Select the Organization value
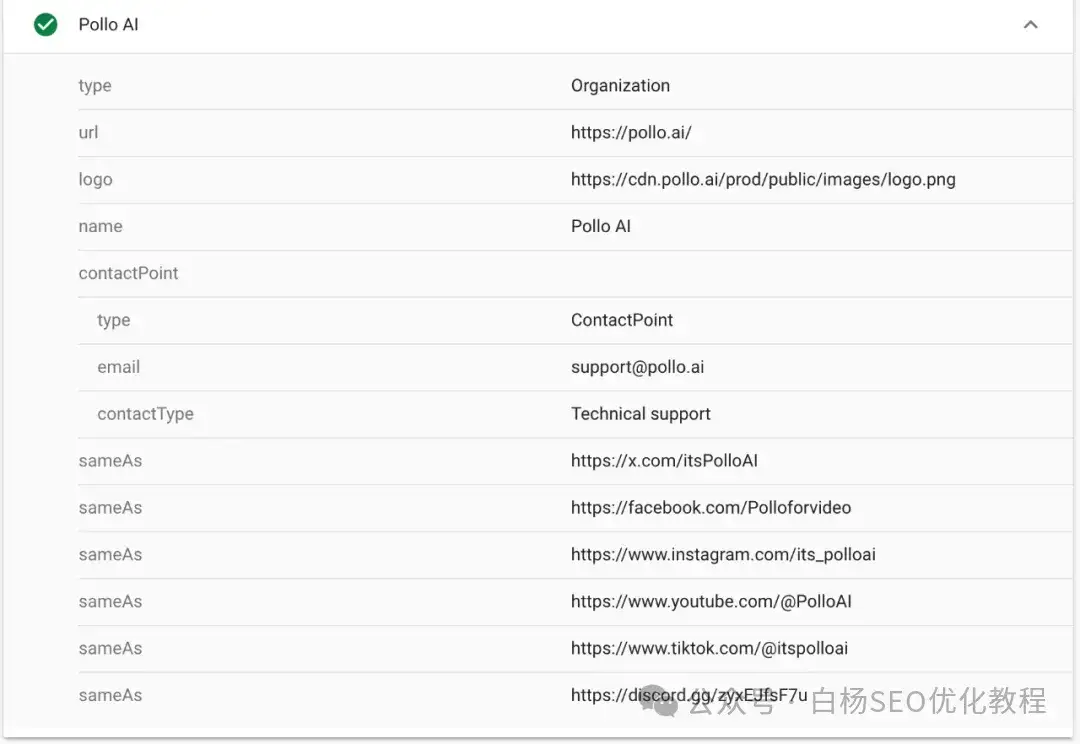 [x=620, y=85]
